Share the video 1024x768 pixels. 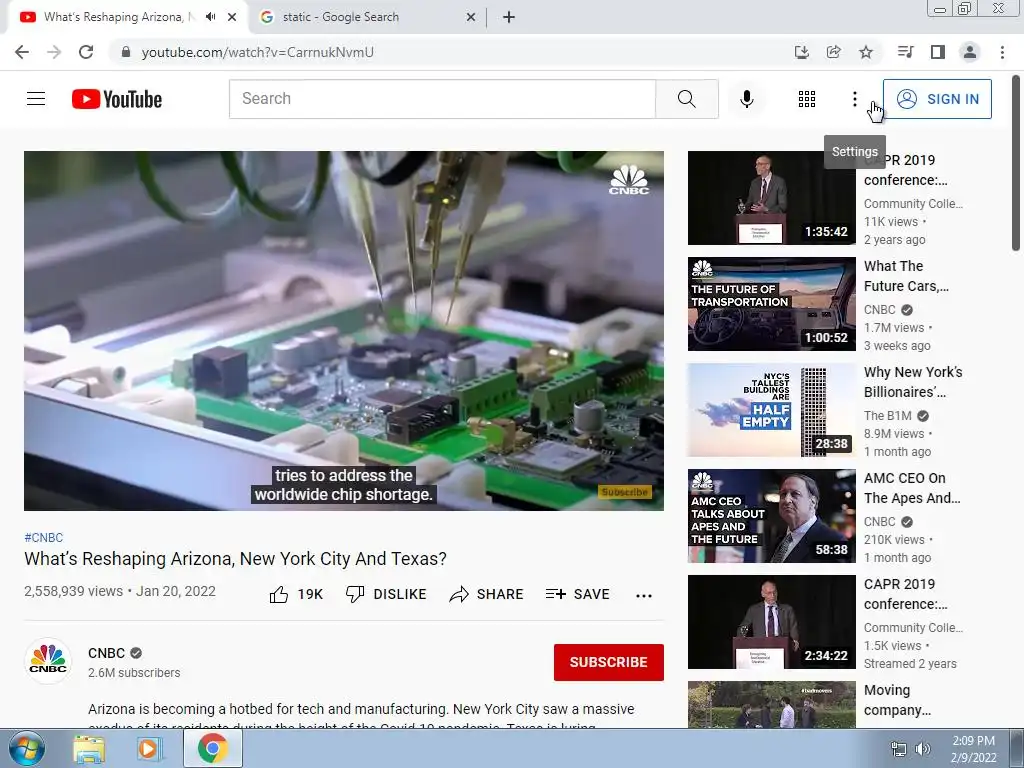point(487,594)
